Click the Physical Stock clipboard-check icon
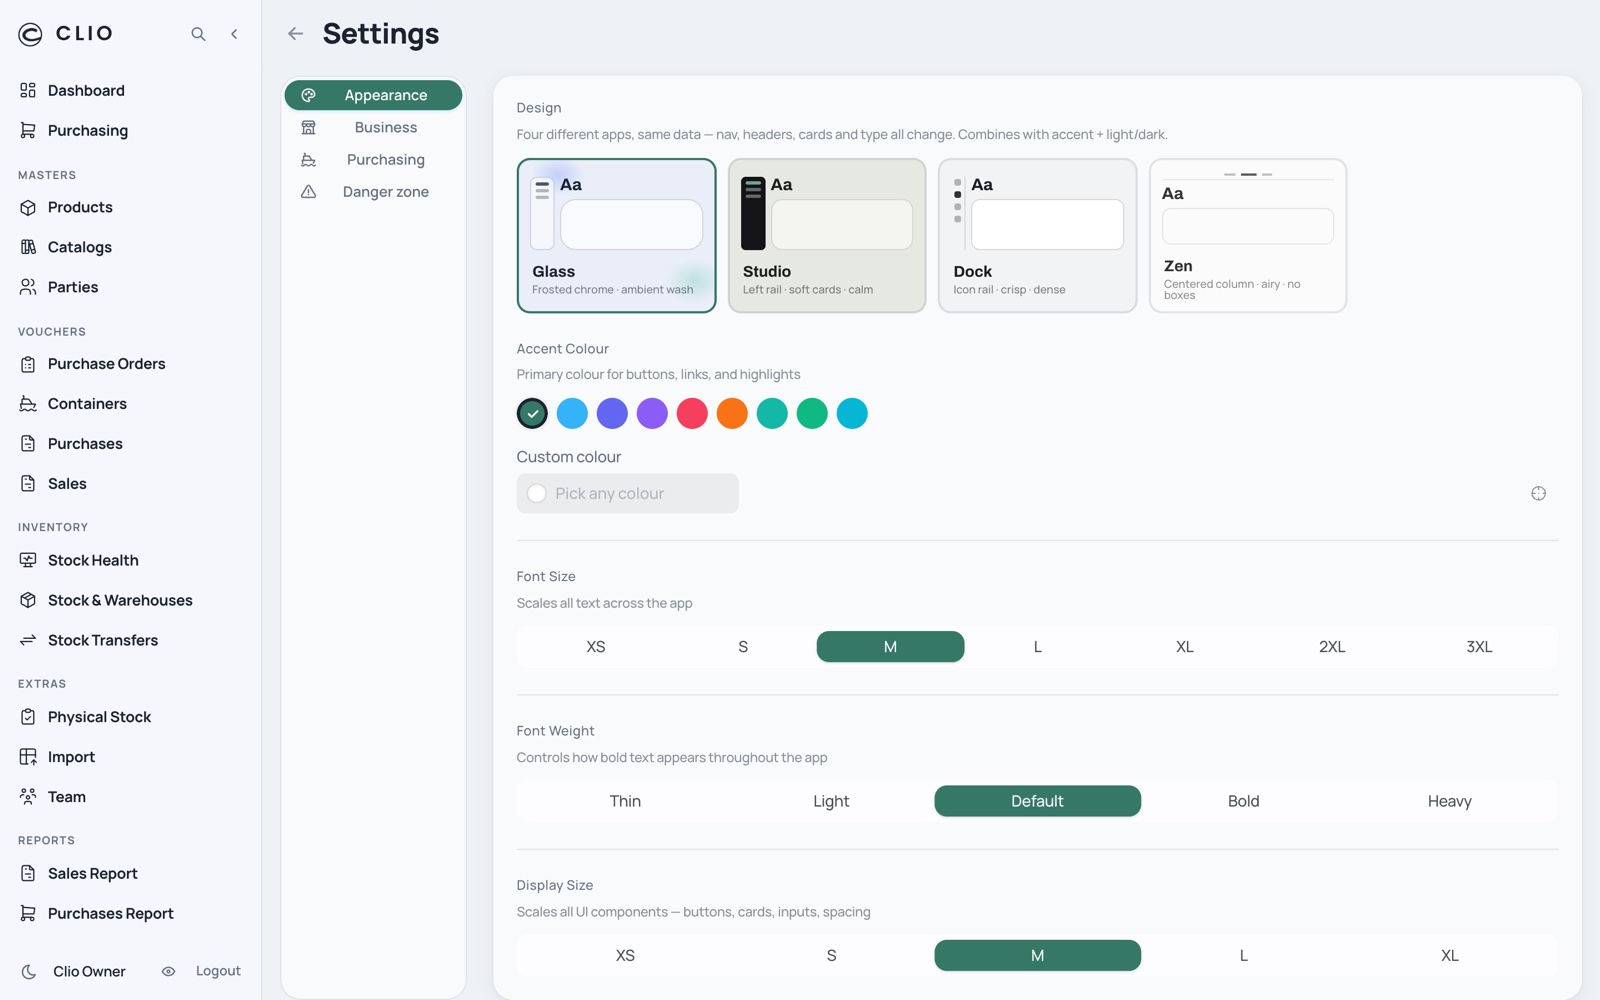The height and width of the screenshot is (1000, 1600). click(28, 717)
